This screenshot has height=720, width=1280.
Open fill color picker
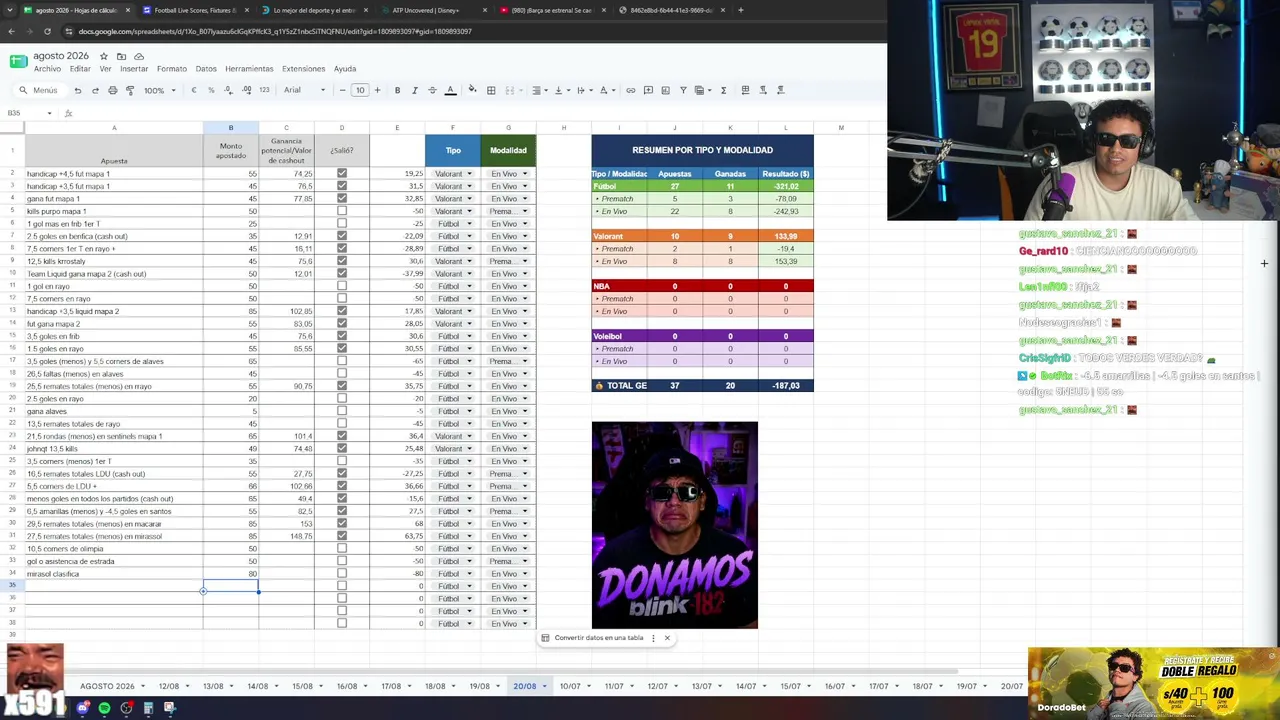[472, 90]
